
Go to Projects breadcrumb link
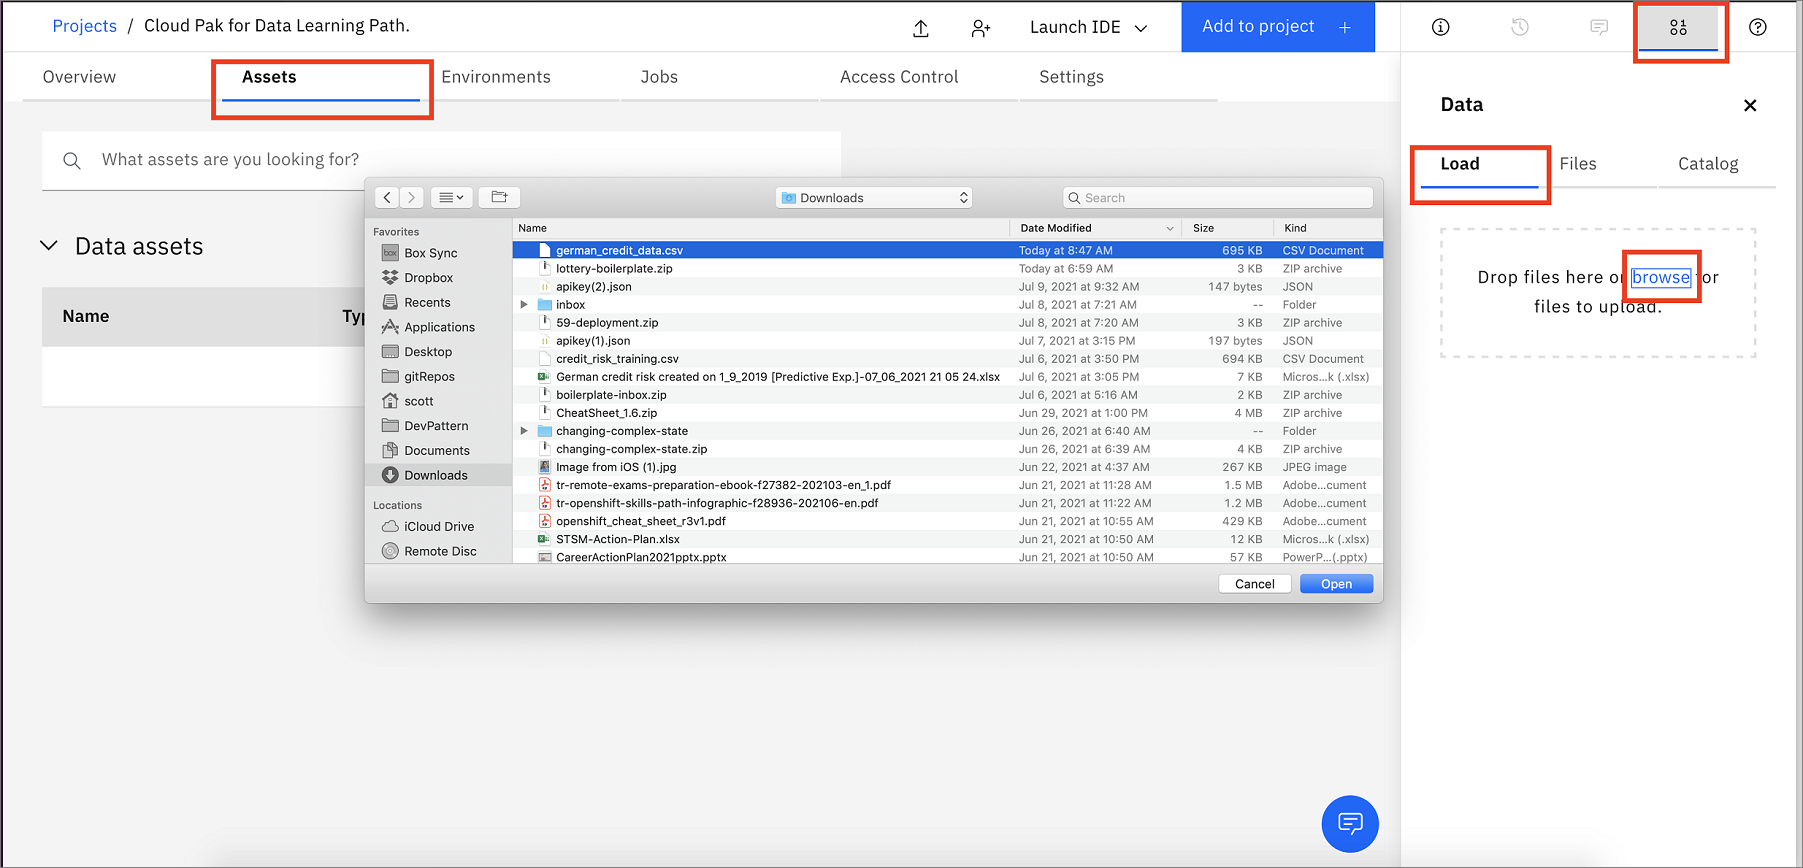84,26
